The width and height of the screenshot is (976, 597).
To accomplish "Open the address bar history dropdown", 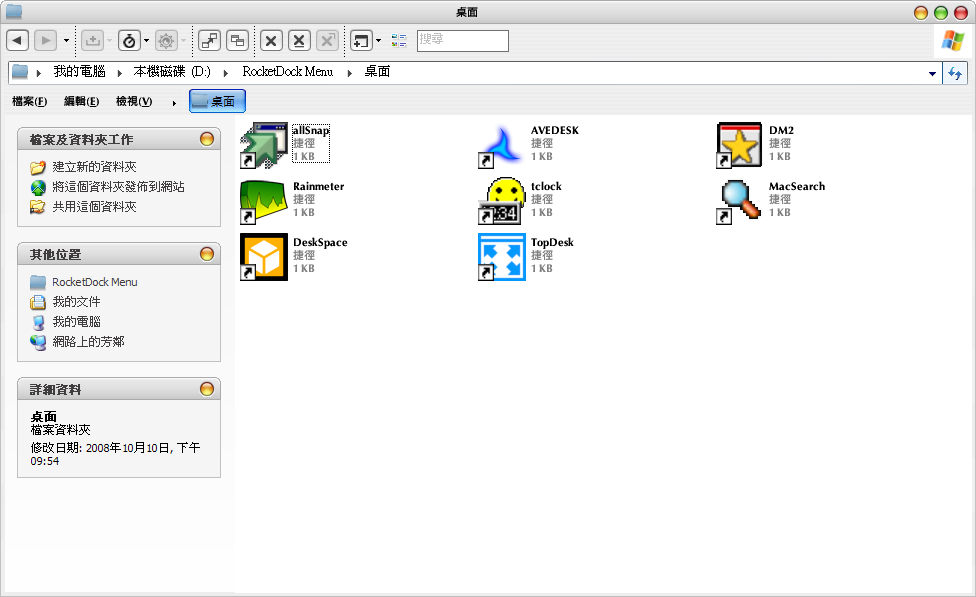I will coord(932,73).
